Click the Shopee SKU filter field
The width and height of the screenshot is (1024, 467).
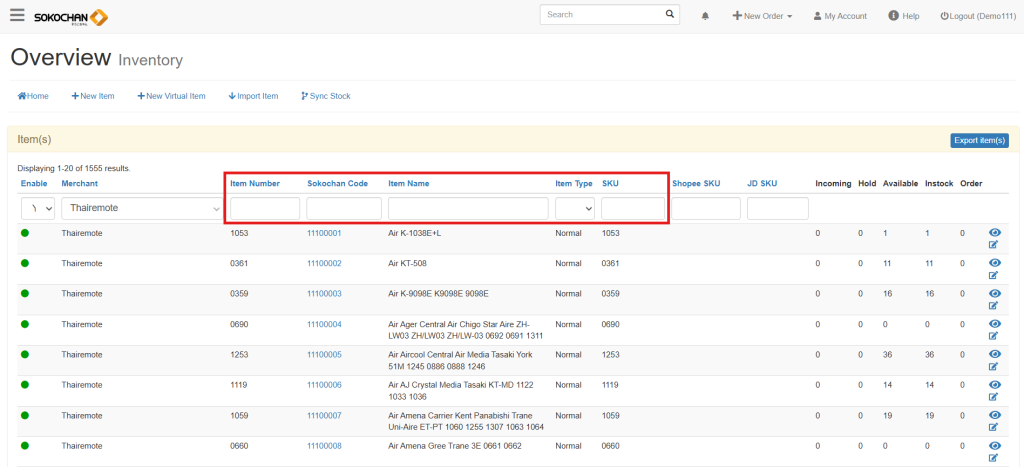705,208
